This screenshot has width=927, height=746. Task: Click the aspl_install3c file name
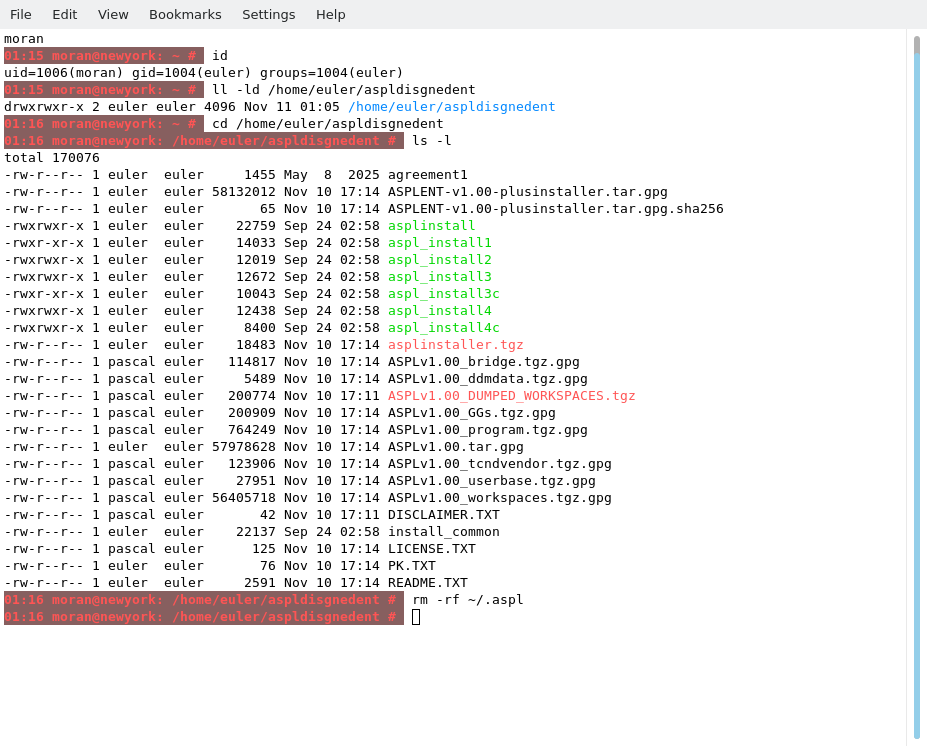tap(443, 294)
